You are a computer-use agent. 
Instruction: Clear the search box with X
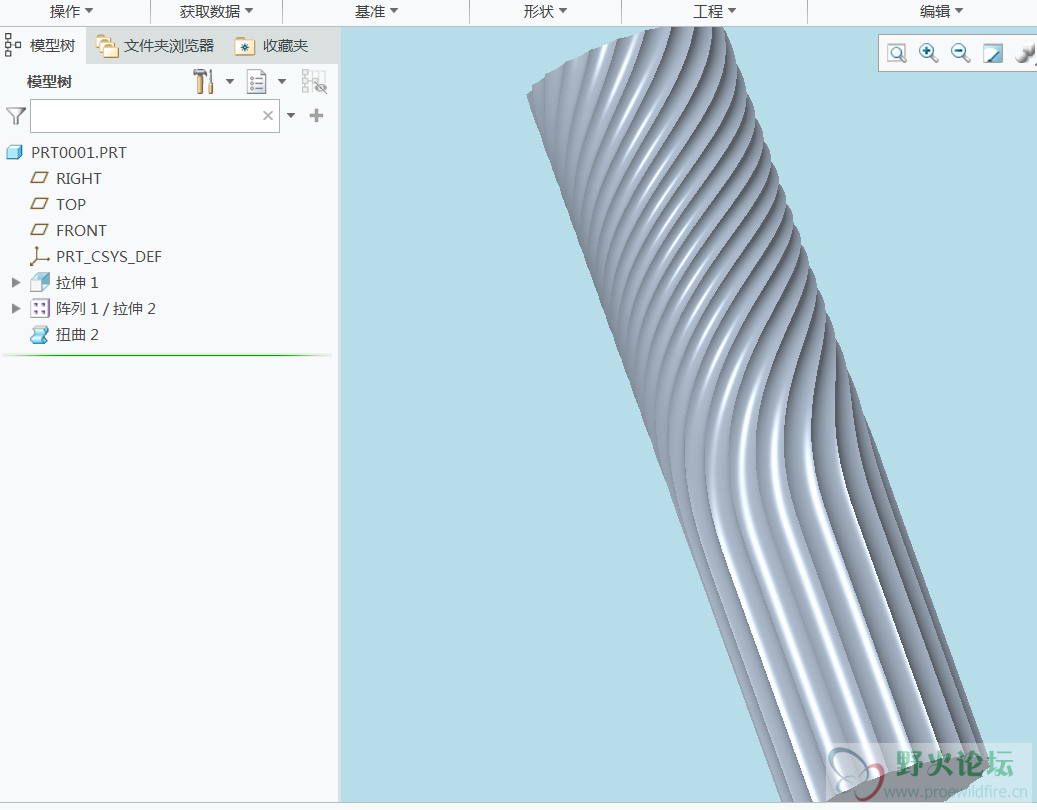[268, 116]
